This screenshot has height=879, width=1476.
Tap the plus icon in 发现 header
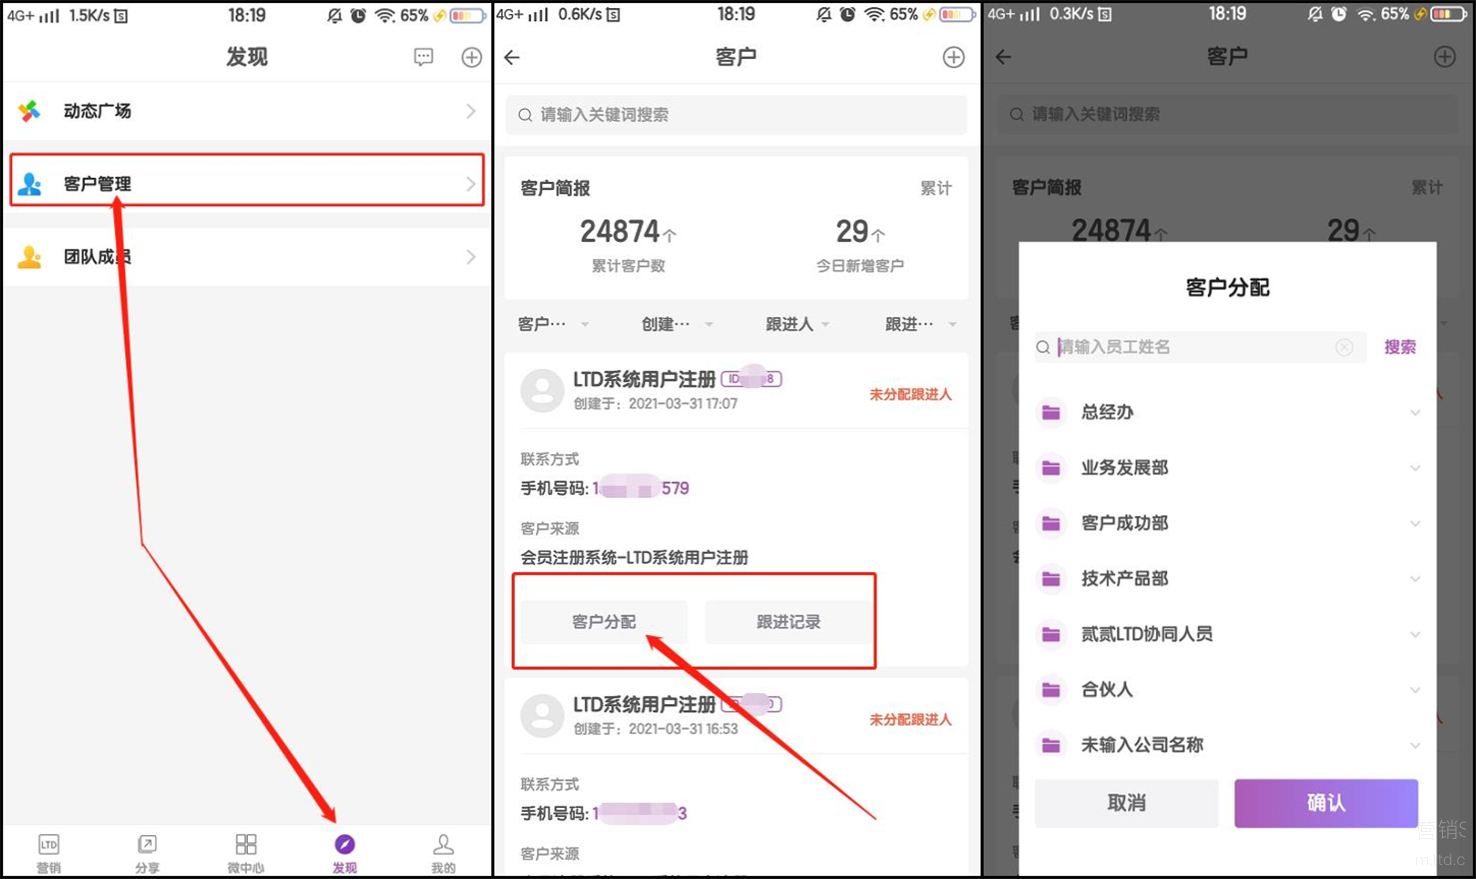(471, 57)
